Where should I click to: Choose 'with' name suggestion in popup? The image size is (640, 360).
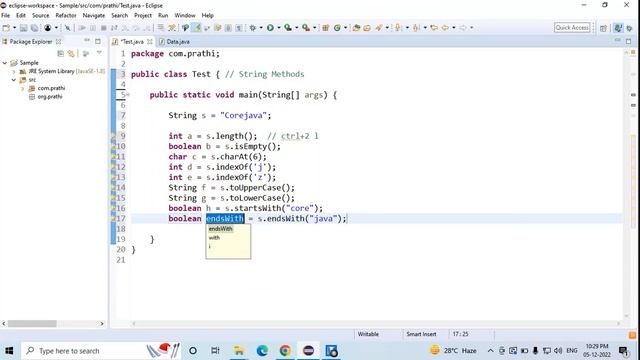pos(214,238)
